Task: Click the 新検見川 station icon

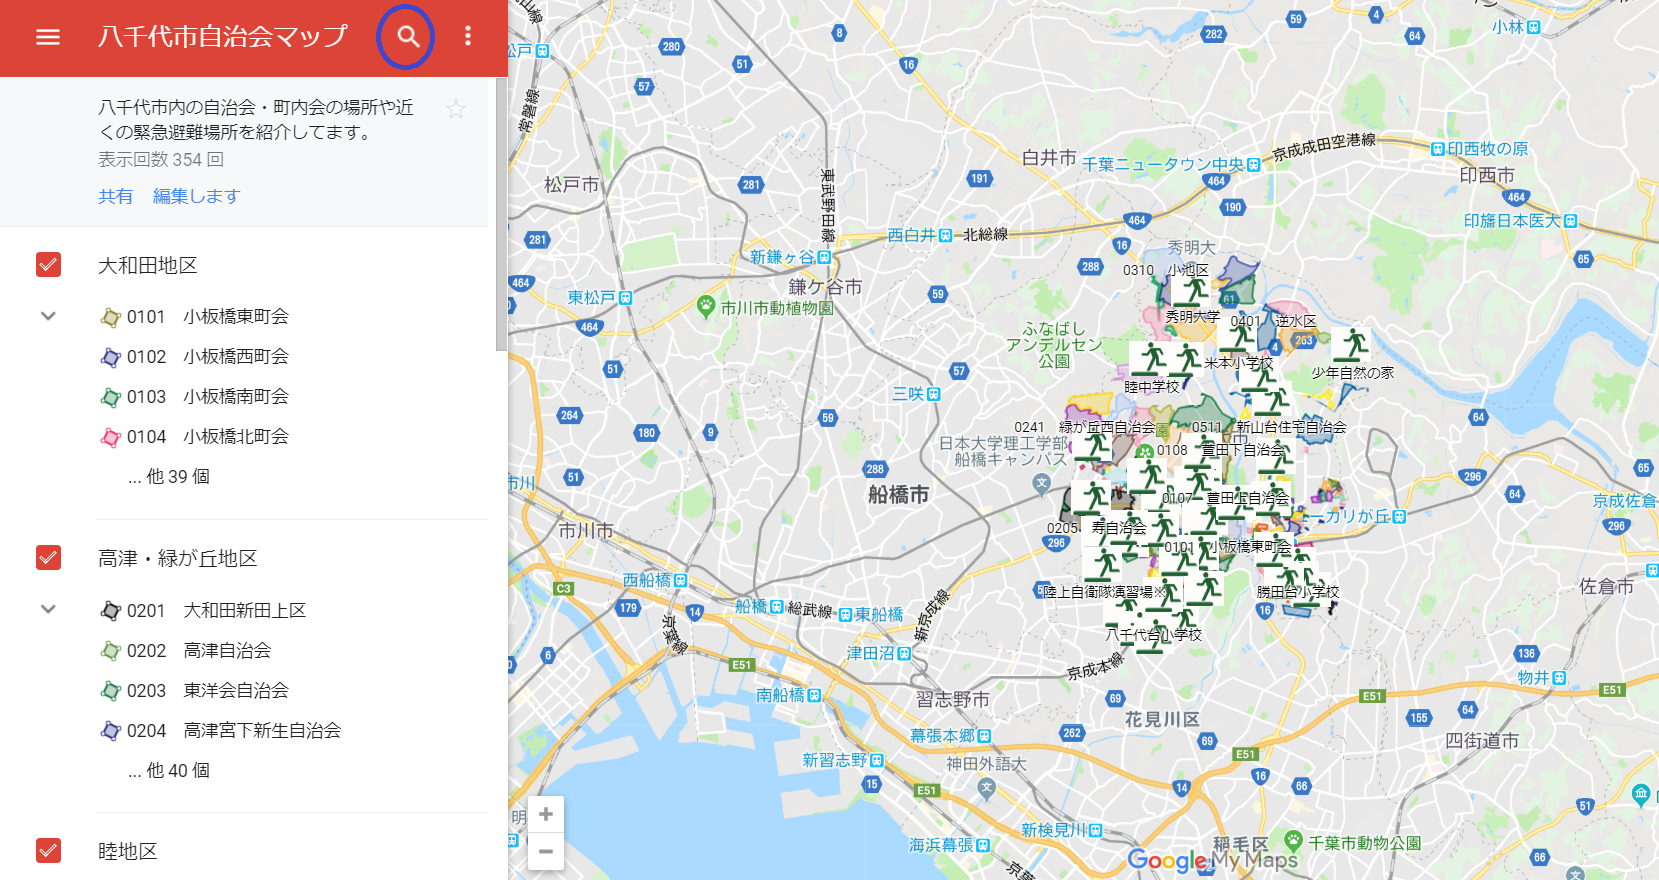Action: (1096, 830)
